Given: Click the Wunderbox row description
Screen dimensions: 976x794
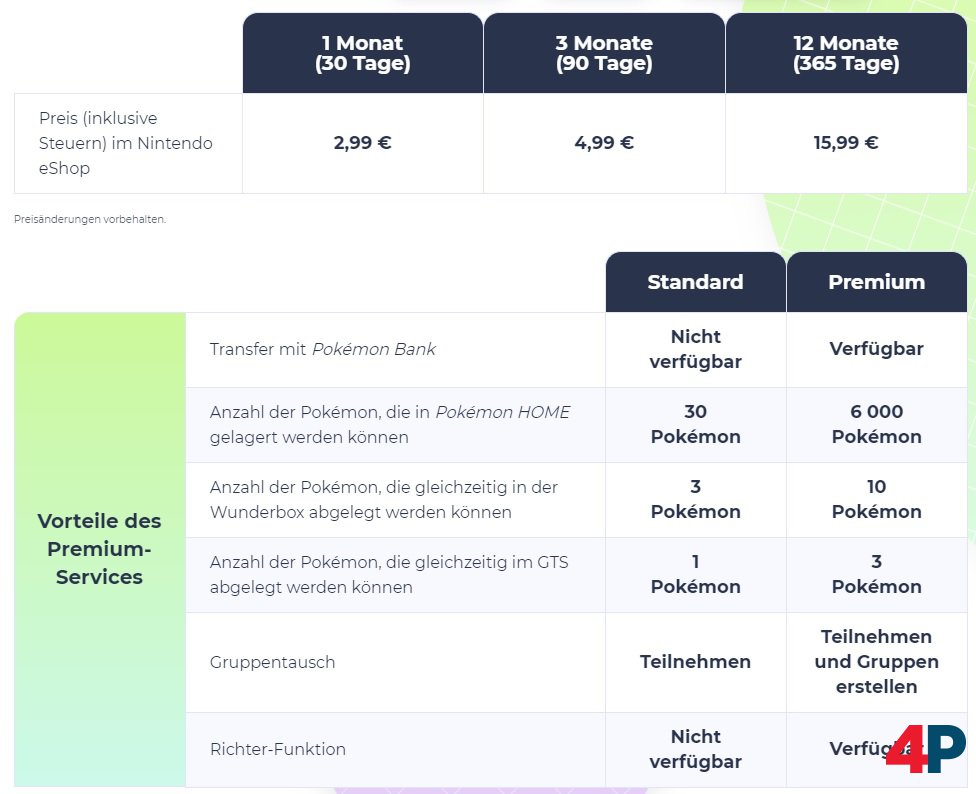Looking at the screenshot, I should pyautogui.click(x=384, y=499).
